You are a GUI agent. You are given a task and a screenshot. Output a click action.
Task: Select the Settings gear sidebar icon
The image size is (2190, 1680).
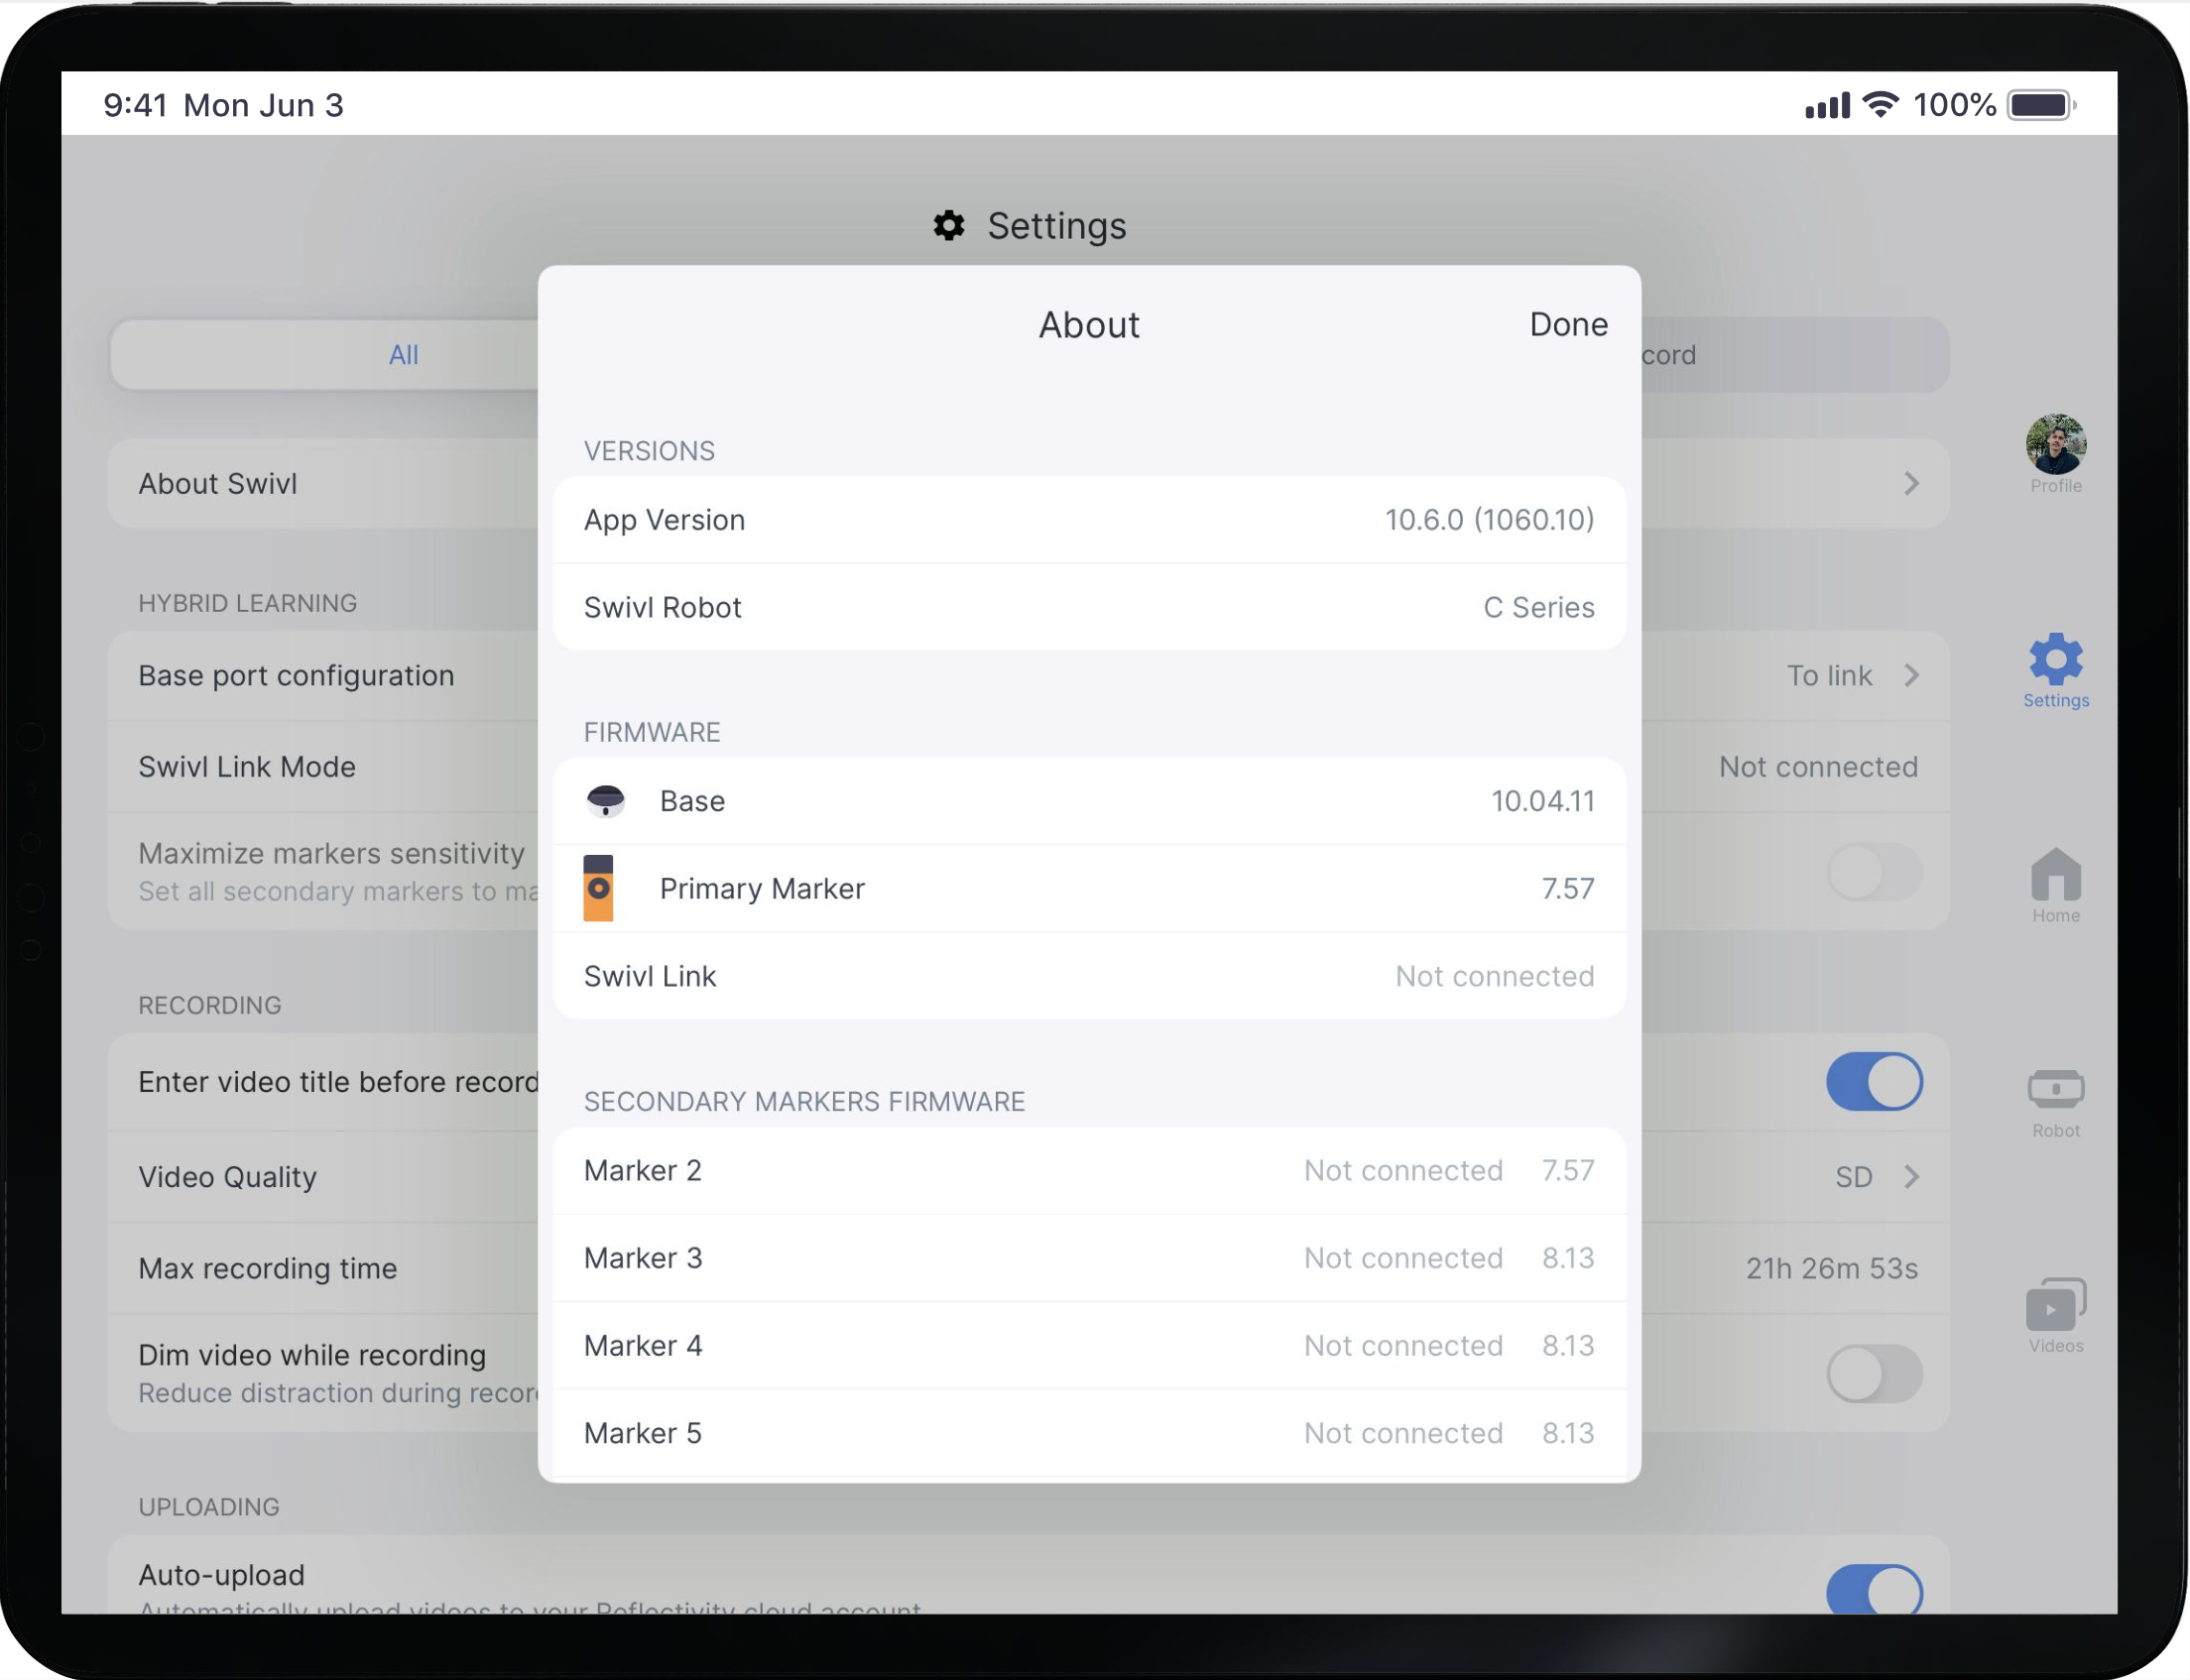(x=2055, y=660)
